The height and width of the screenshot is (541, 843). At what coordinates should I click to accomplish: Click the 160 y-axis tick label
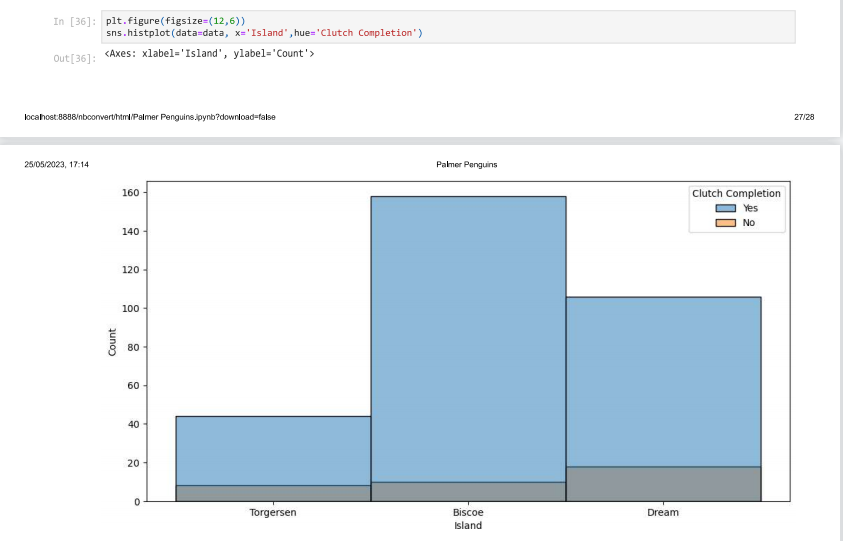[x=131, y=193]
